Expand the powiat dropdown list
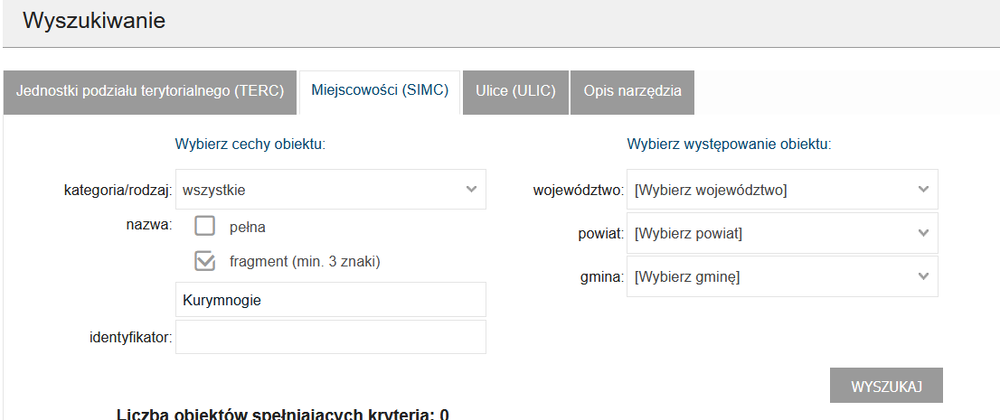Image resolution: width=1000 pixels, height=420 pixels. [782, 233]
